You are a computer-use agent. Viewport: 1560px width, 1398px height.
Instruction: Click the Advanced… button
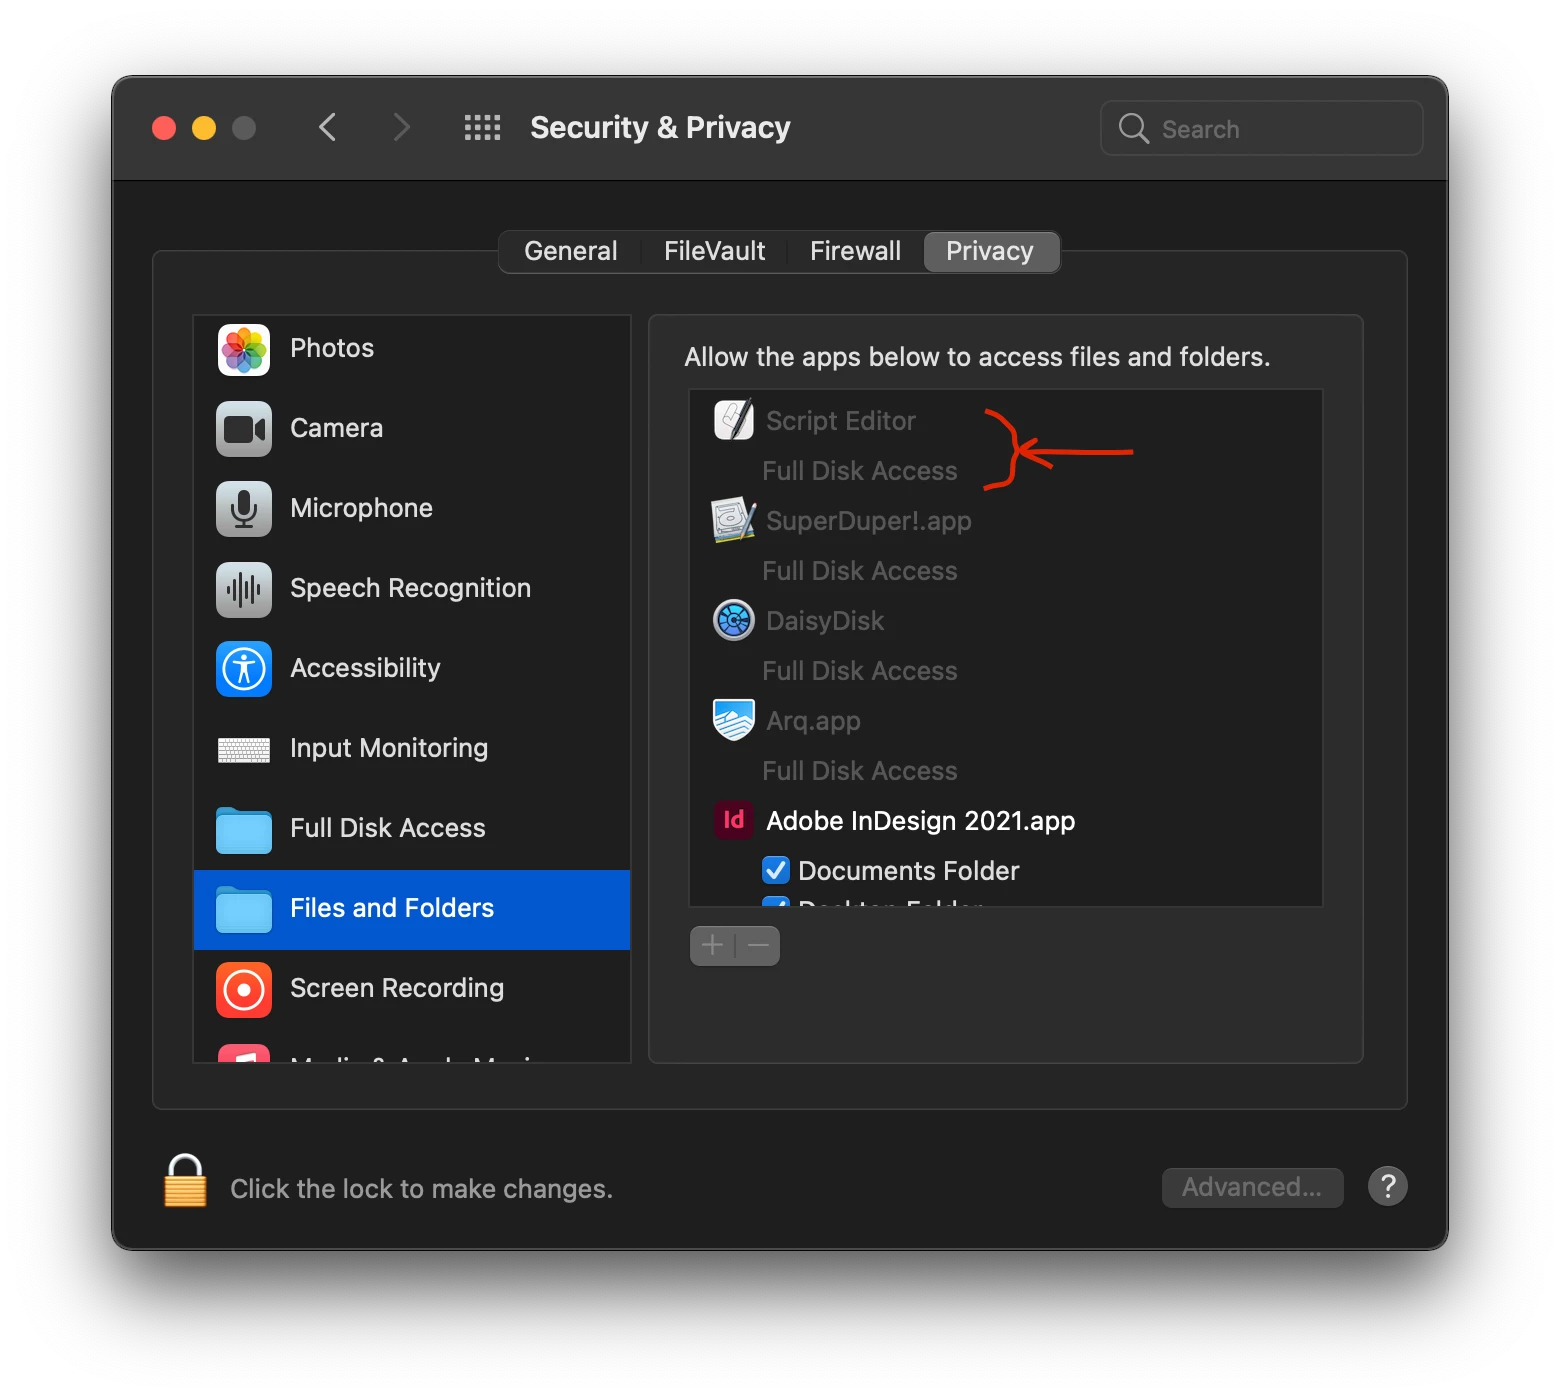click(x=1252, y=1187)
